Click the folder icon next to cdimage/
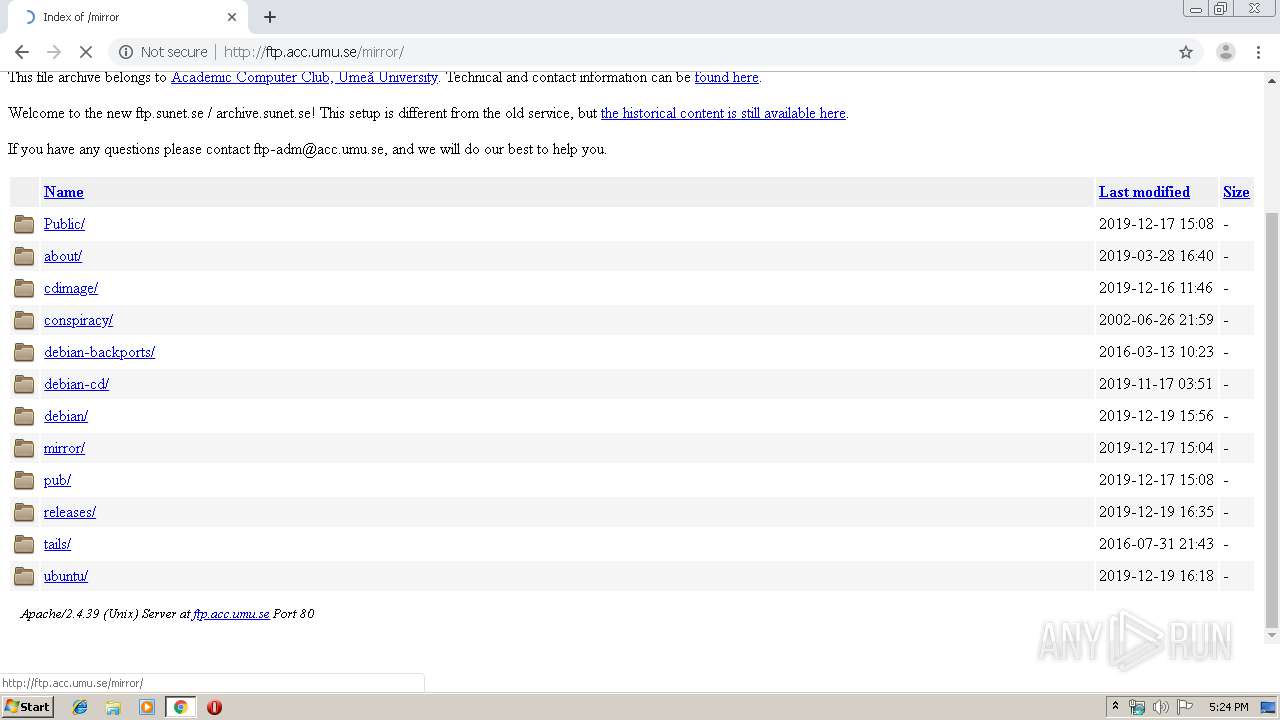The image size is (1280, 720). click(24, 288)
